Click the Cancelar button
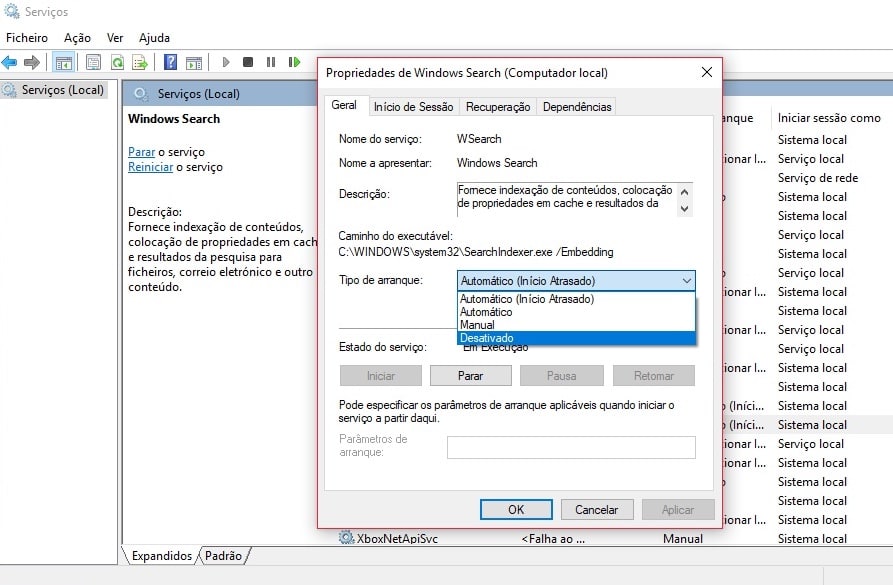Viewport: 893px width, 585px height. tap(596, 509)
